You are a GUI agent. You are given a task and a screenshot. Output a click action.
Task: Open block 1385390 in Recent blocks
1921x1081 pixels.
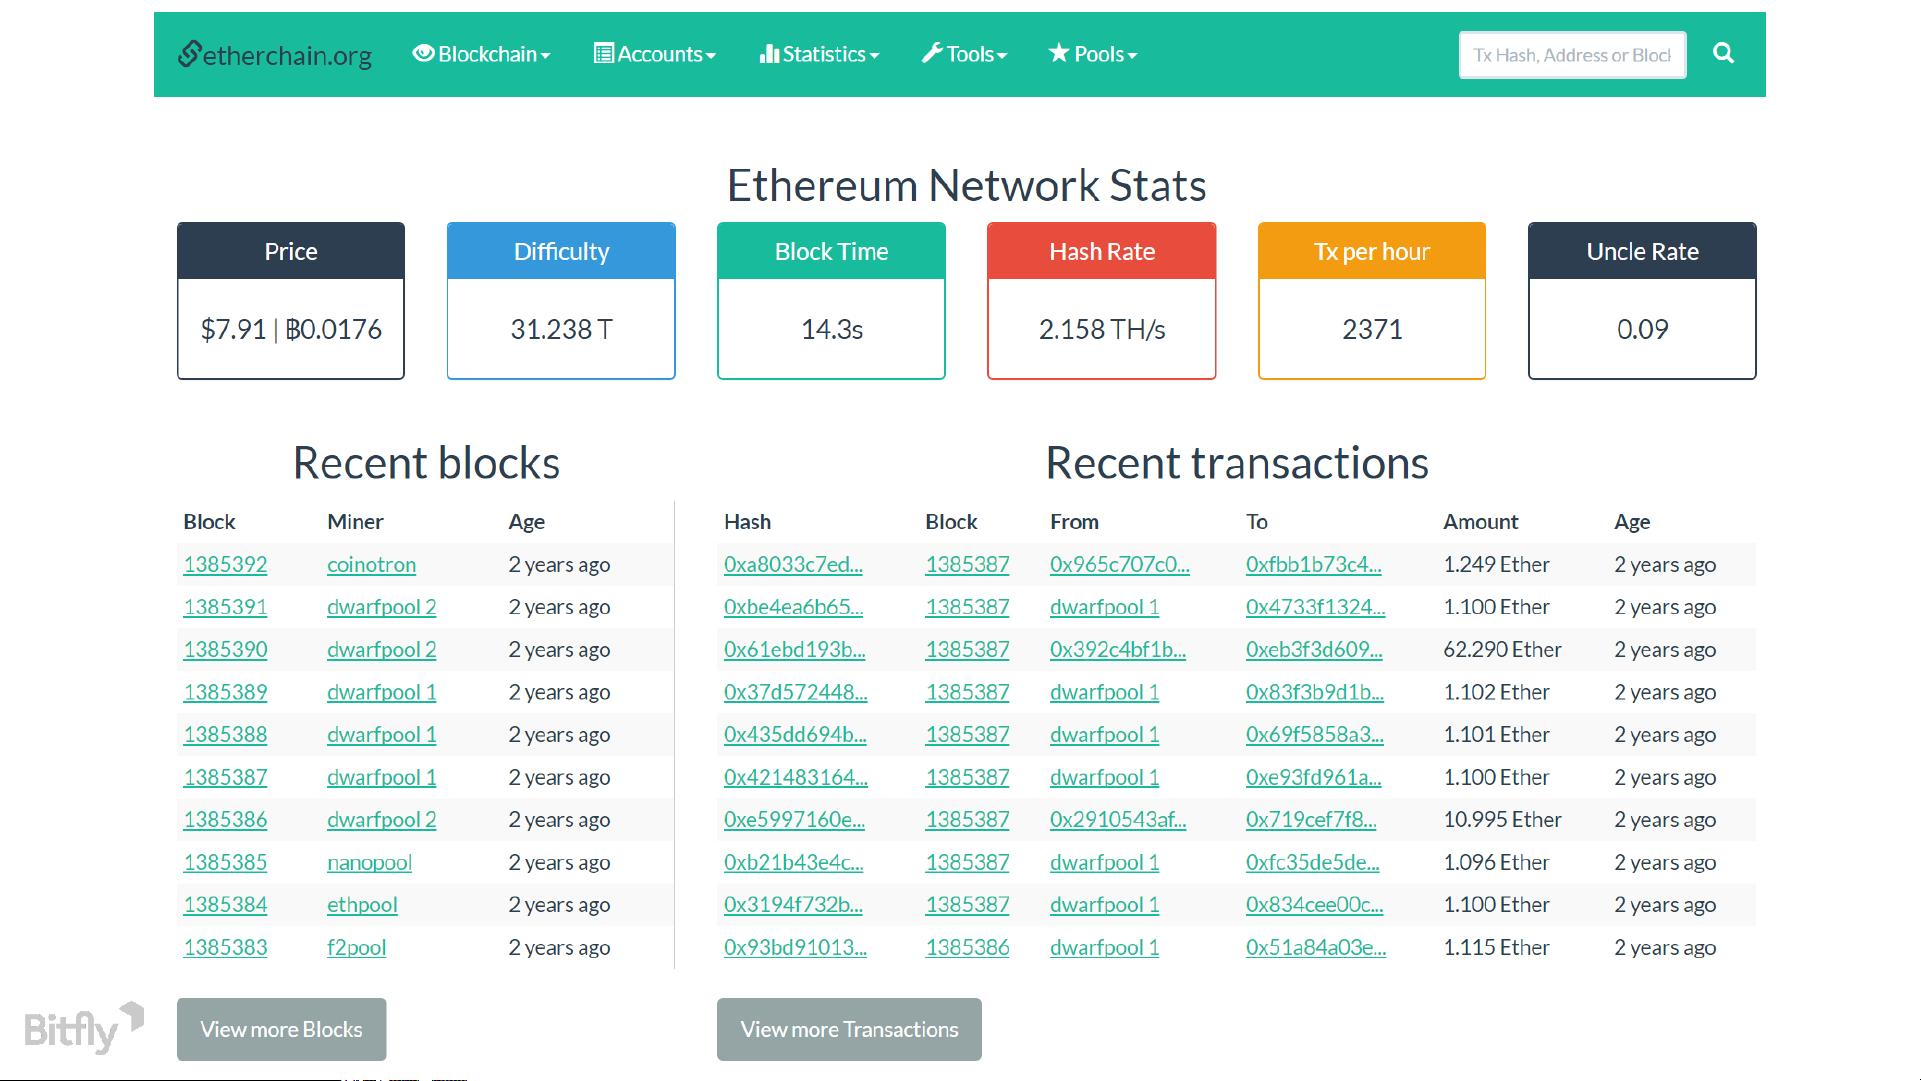pos(225,649)
